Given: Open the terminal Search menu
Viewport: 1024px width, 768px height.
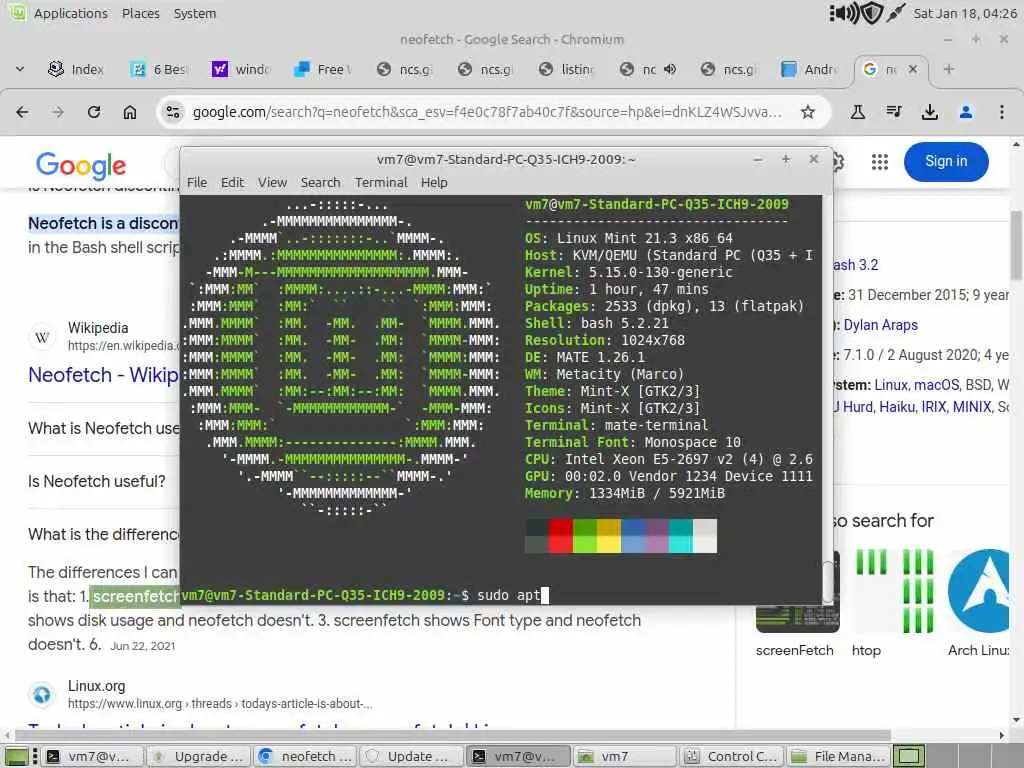Looking at the screenshot, I should tap(320, 183).
